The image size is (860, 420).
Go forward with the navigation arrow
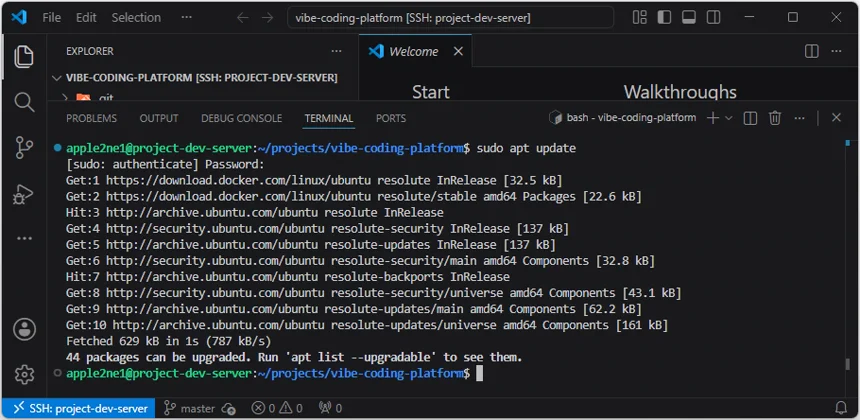click(267, 18)
